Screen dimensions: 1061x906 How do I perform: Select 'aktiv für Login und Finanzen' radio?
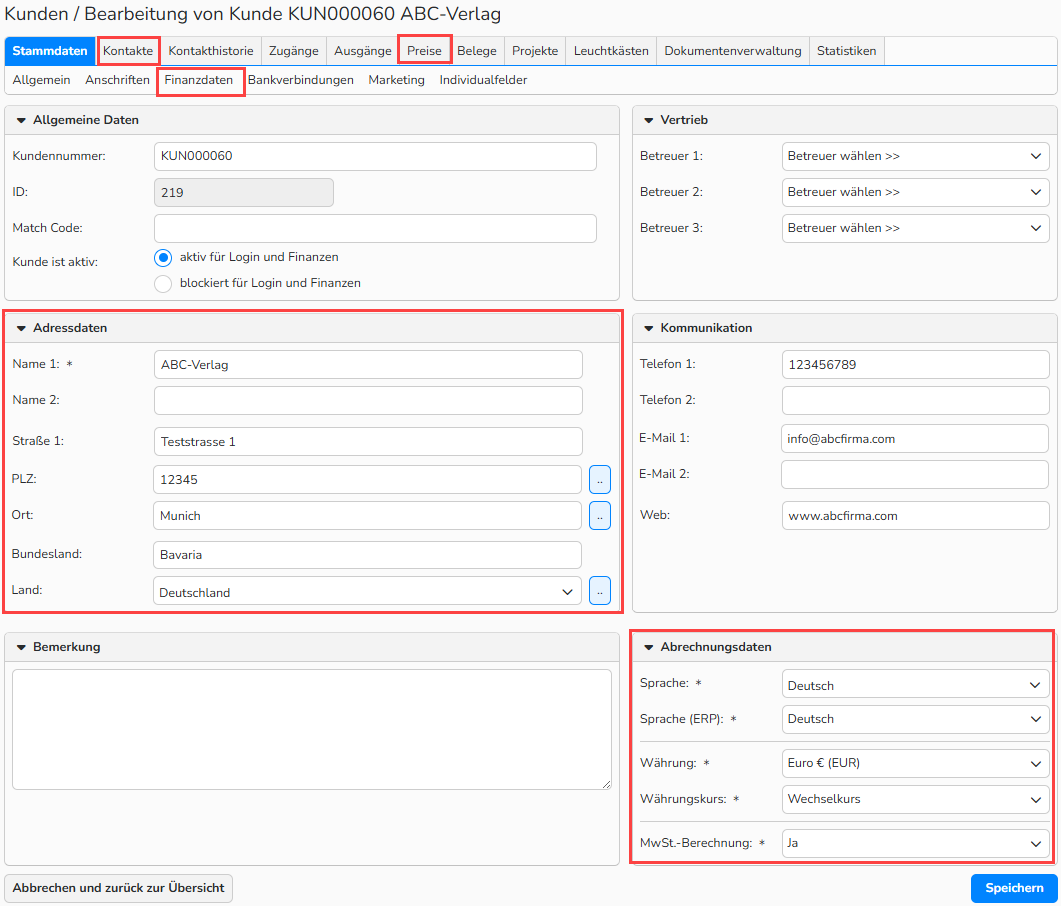163,258
